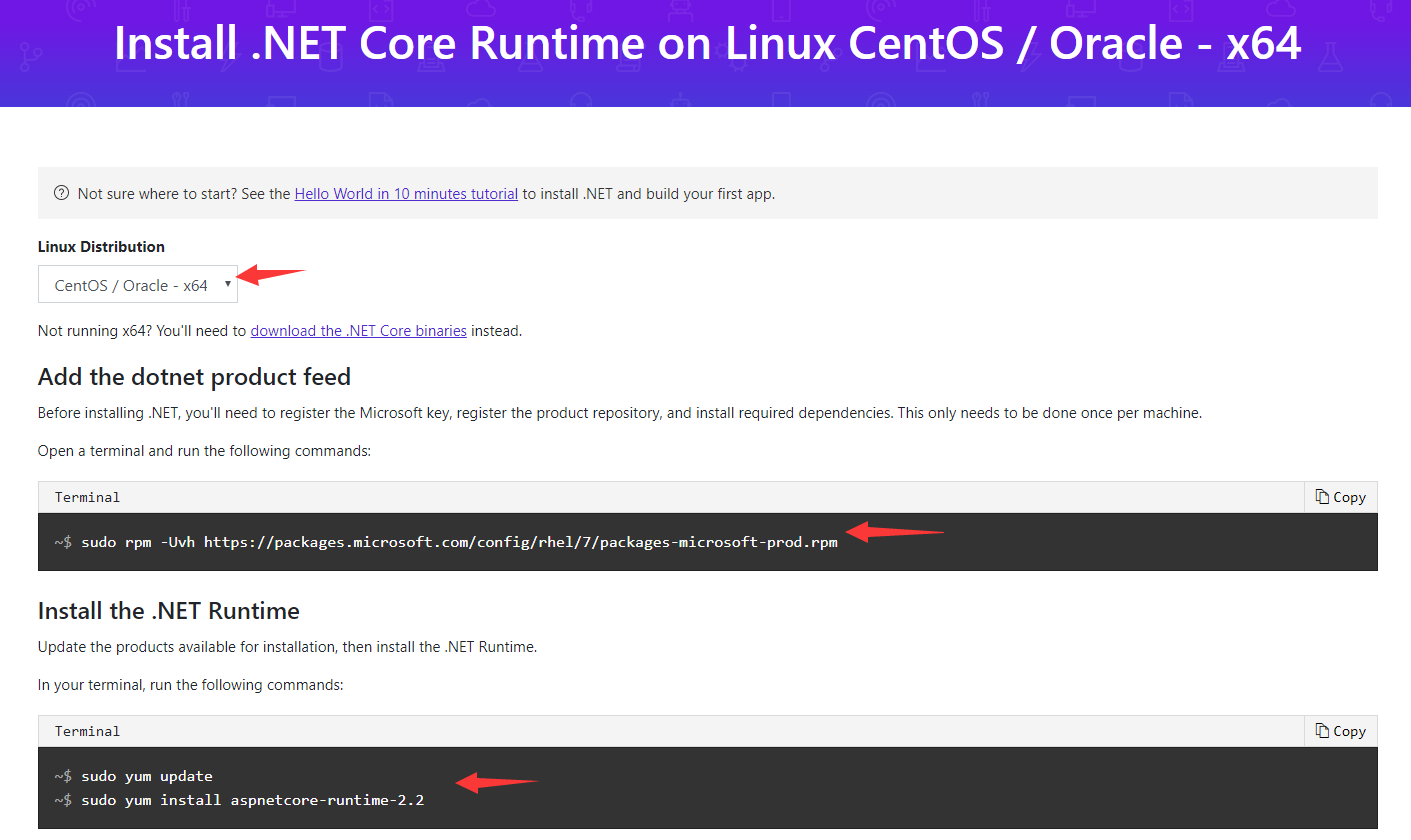
Task: Click the sudo yum update command line
Action: [x=147, y=776]
